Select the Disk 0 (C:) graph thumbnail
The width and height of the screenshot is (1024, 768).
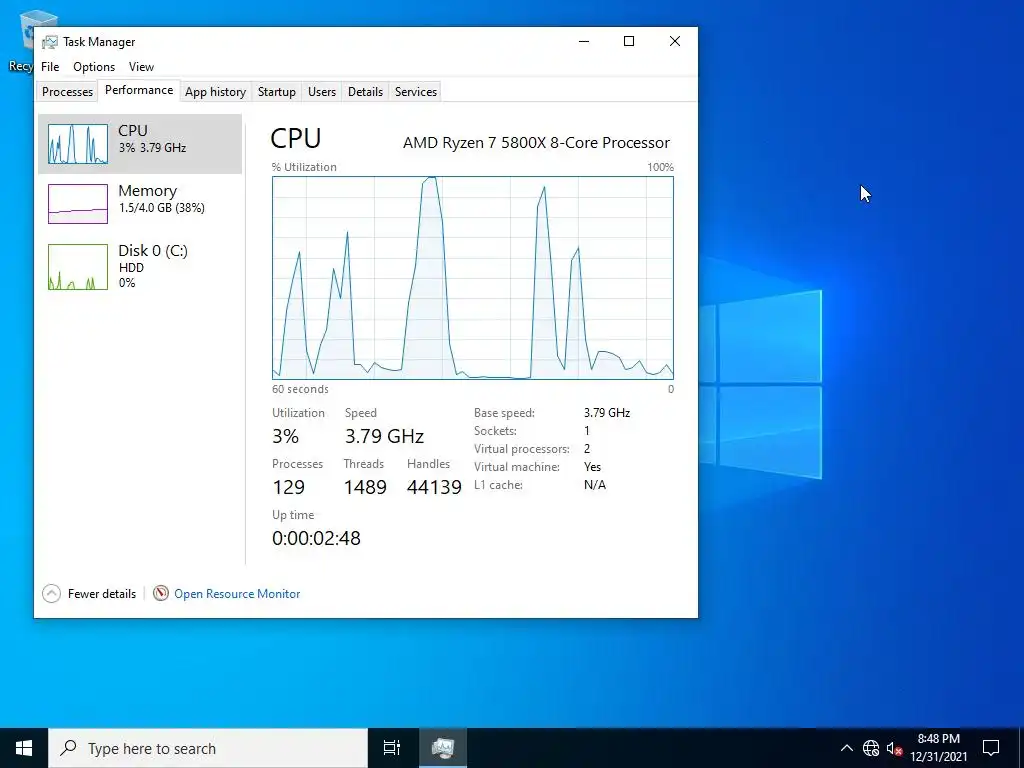78,266
